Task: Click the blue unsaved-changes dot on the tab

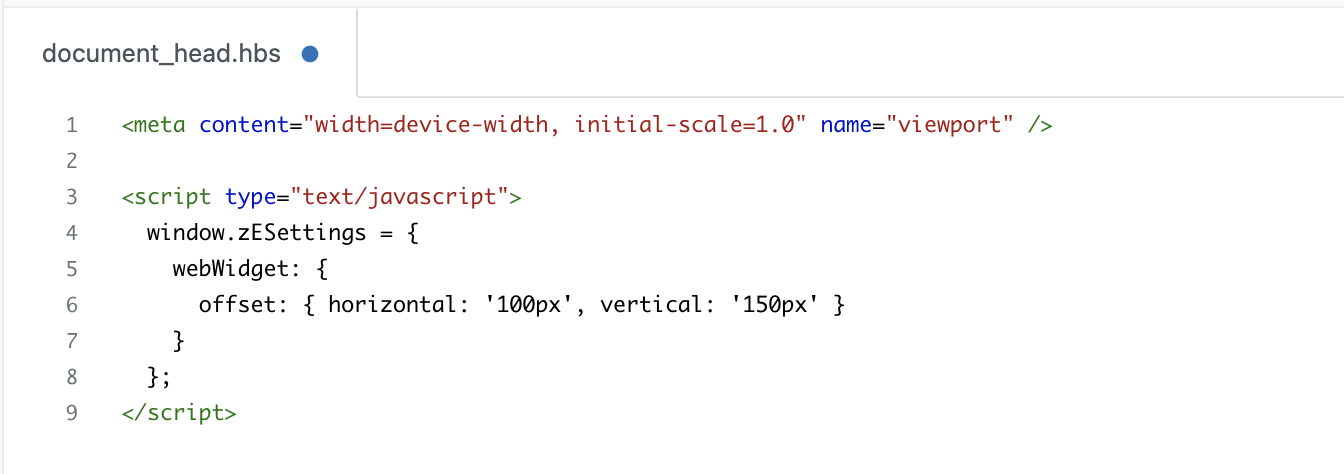Action: click(310, 54)
